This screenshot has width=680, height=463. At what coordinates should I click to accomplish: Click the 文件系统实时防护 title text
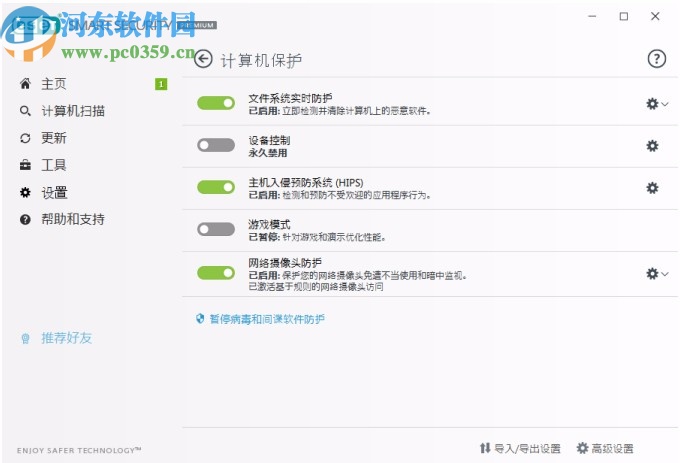[x=290, y=98]
